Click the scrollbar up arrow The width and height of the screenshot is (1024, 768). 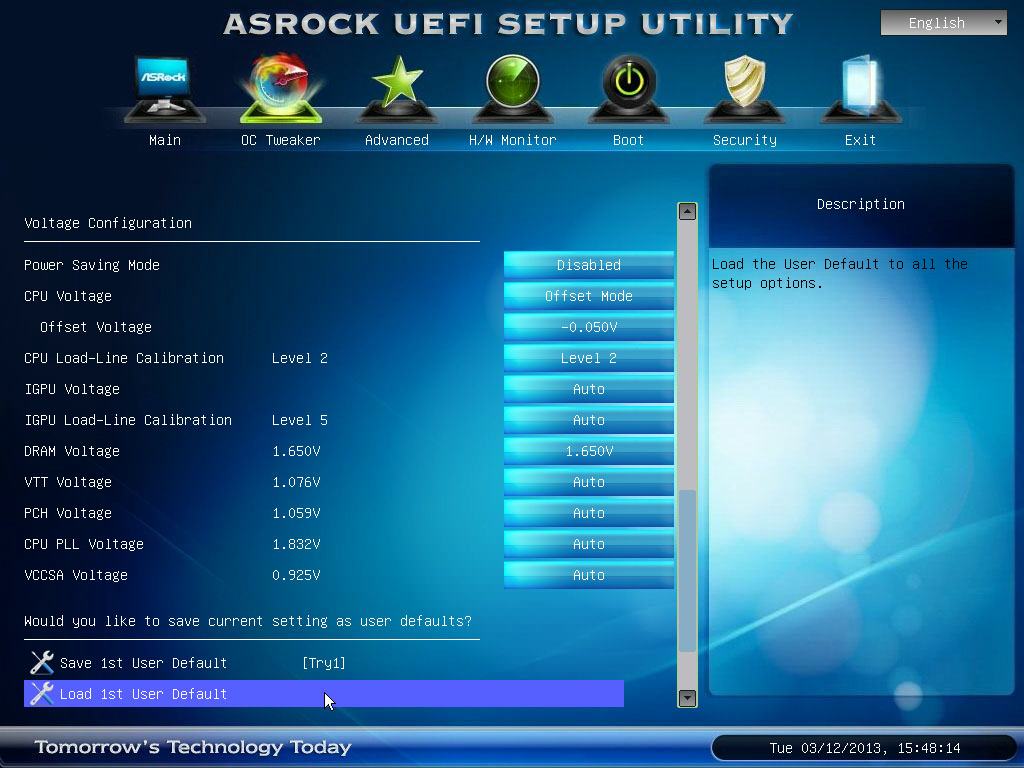687,212
